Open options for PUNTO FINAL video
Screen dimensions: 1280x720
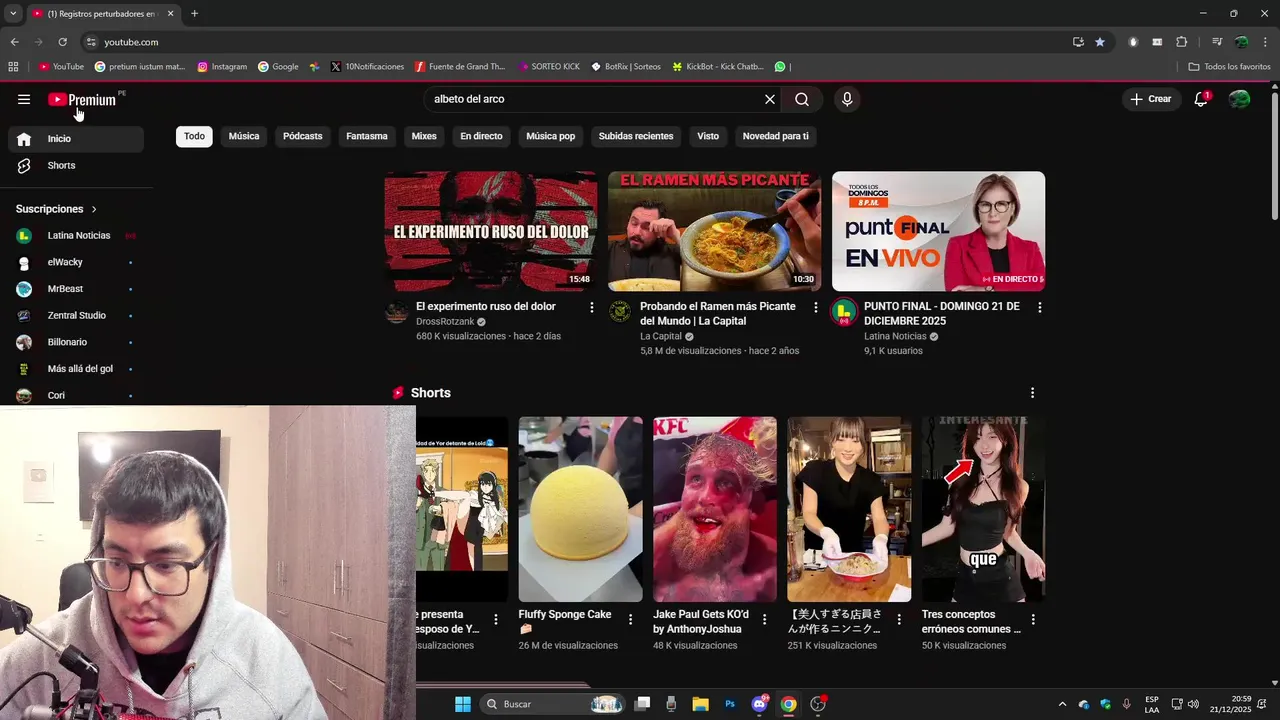1040,308
